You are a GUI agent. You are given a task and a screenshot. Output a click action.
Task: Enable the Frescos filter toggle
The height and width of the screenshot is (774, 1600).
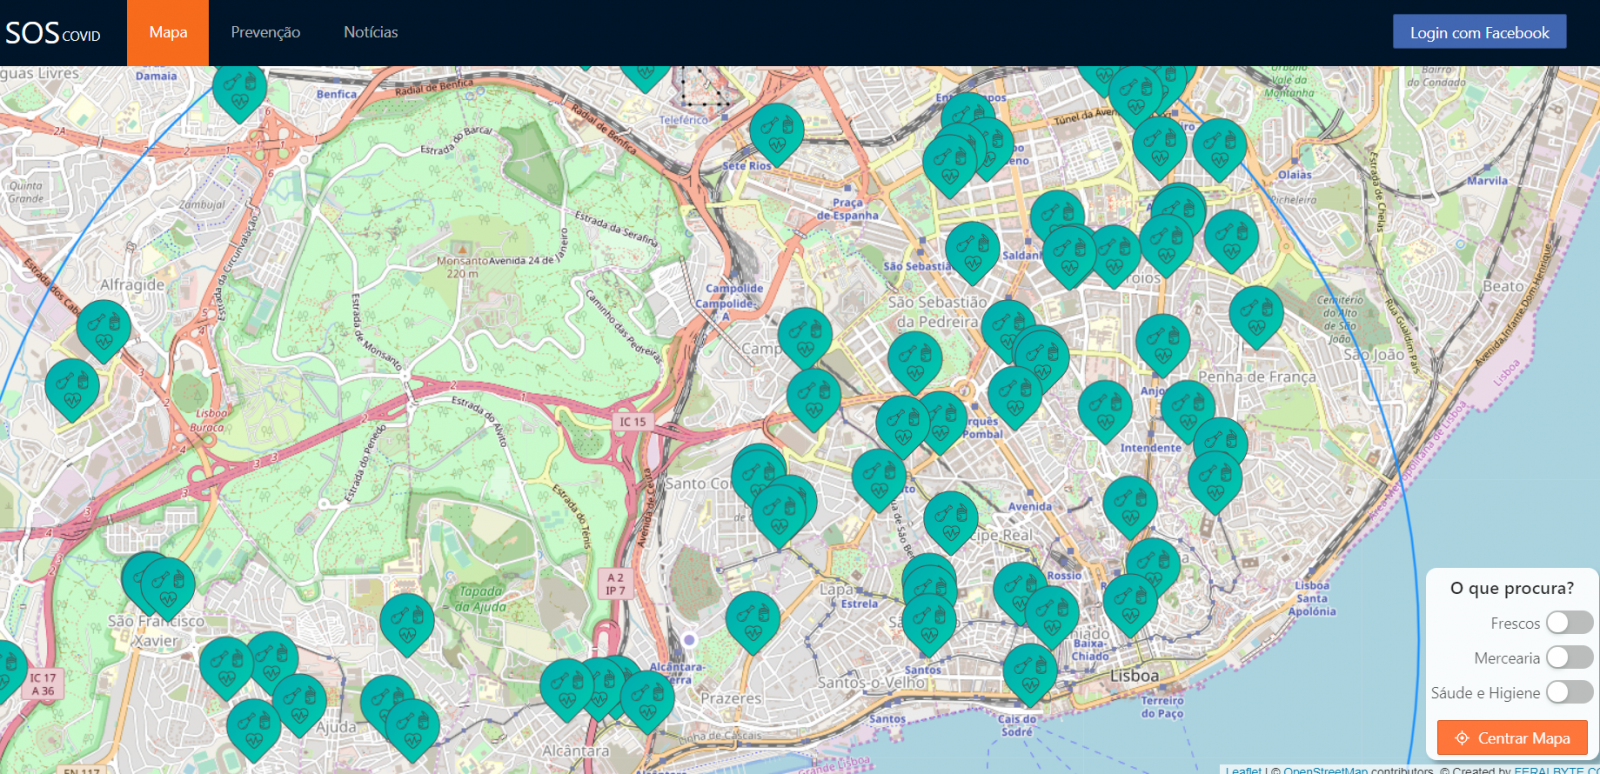(x=1569, y=623)
